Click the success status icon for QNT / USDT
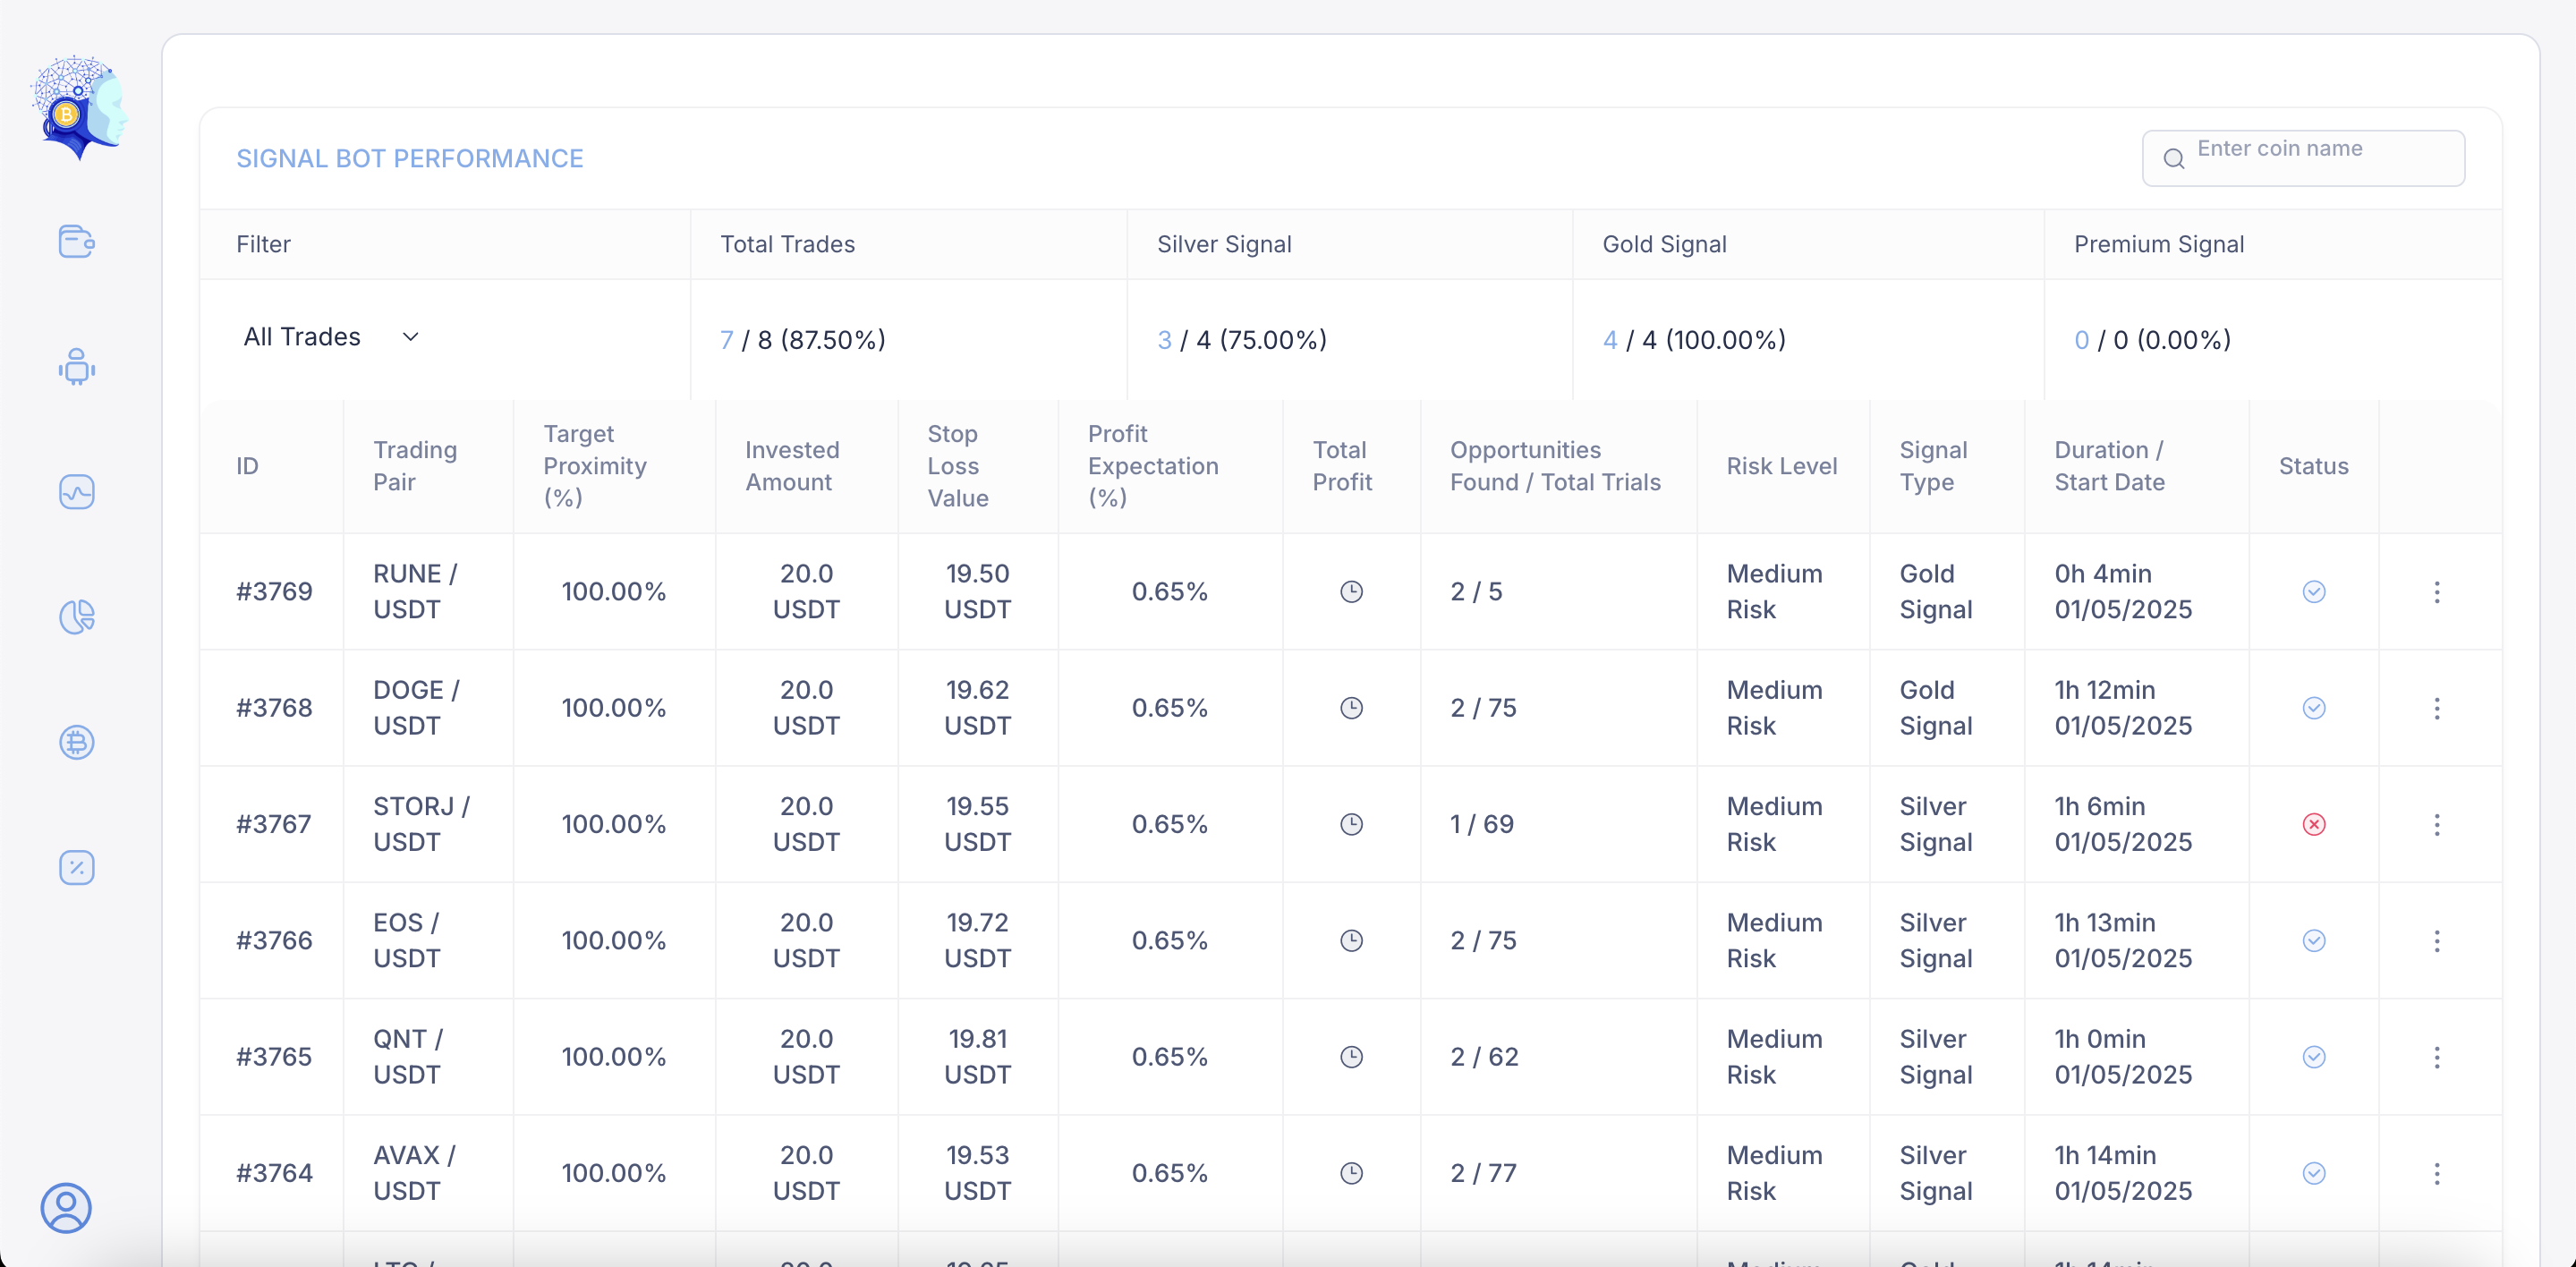Viewport: 2576px width, 1267px height. click(x=2314, y=1057)
